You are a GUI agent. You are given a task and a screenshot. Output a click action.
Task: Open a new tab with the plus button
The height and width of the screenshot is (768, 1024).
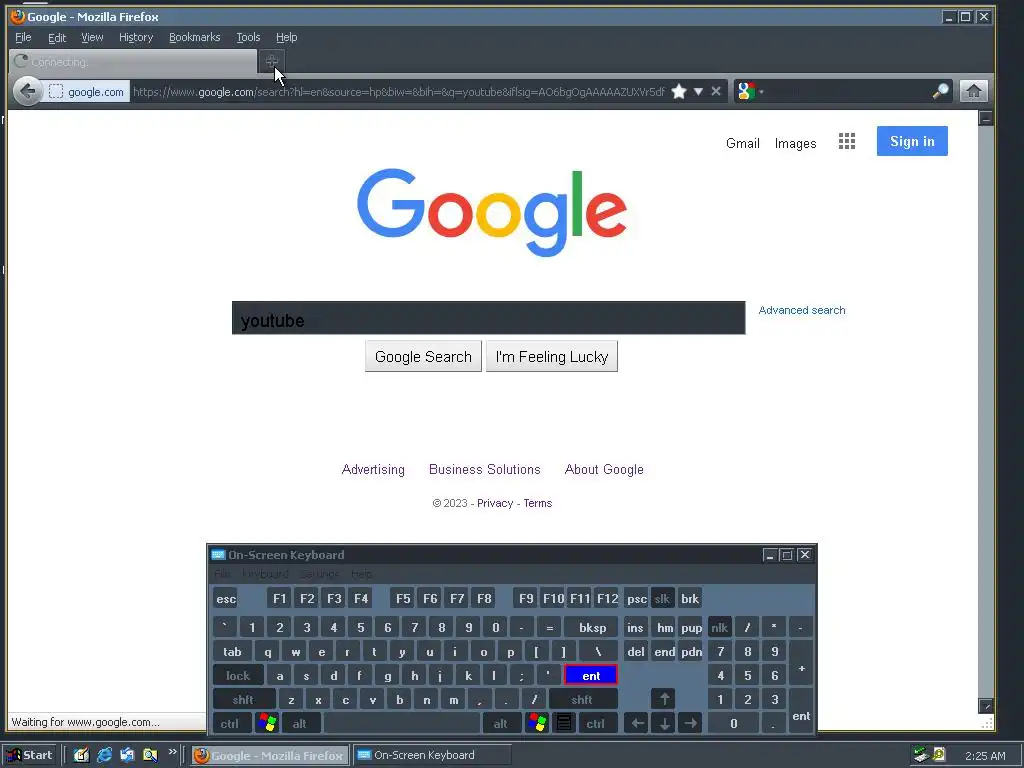click(272, 61)
